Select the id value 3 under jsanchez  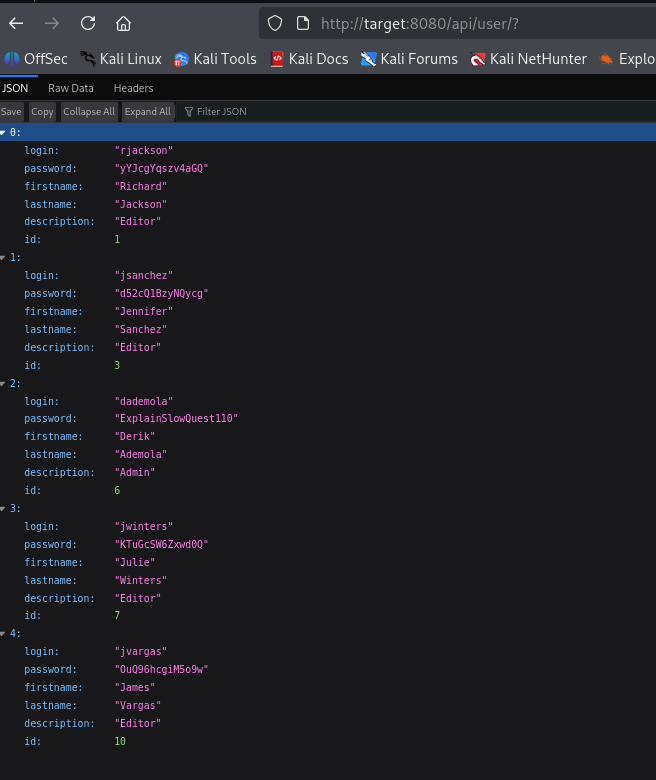click(117, 365)
